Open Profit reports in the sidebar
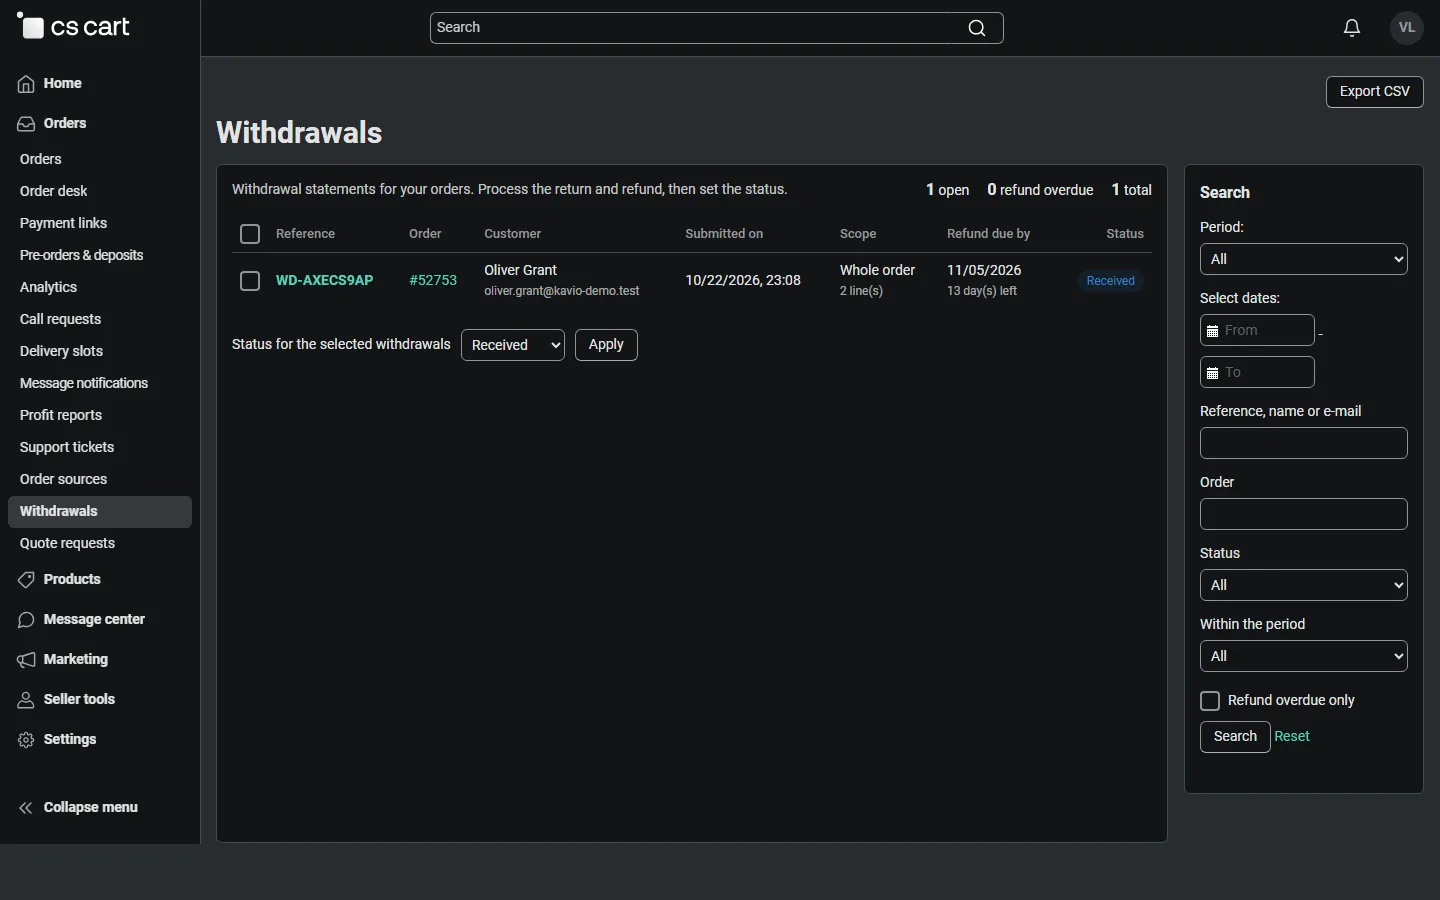Image resolution: width=1440 pixels, height=900 pixels. pyautogui.click(x=61, y=415)
